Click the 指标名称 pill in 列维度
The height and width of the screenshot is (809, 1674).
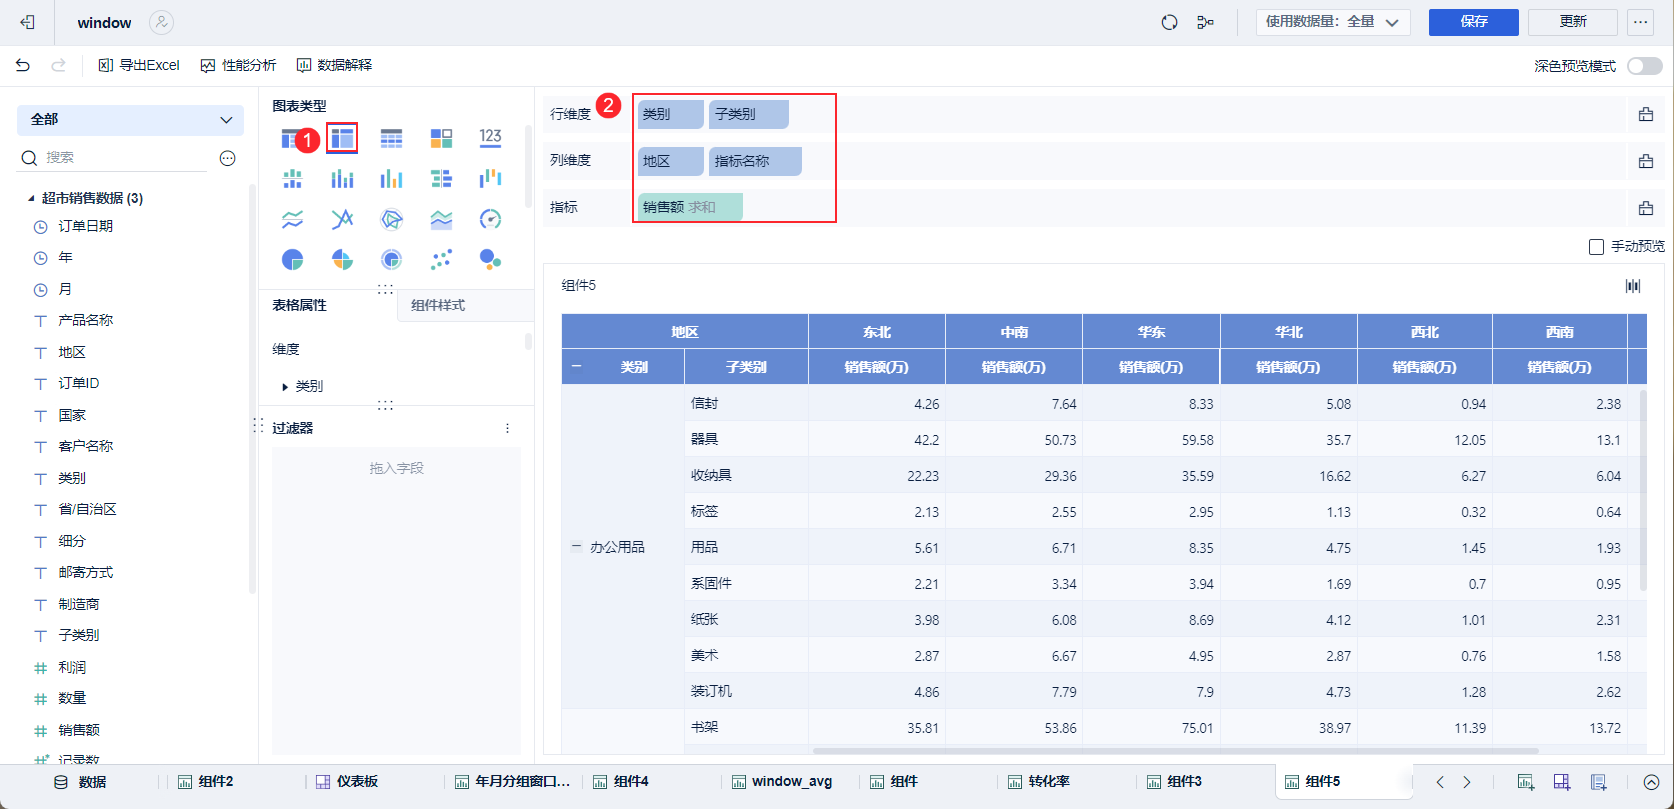tap(755, 161)
